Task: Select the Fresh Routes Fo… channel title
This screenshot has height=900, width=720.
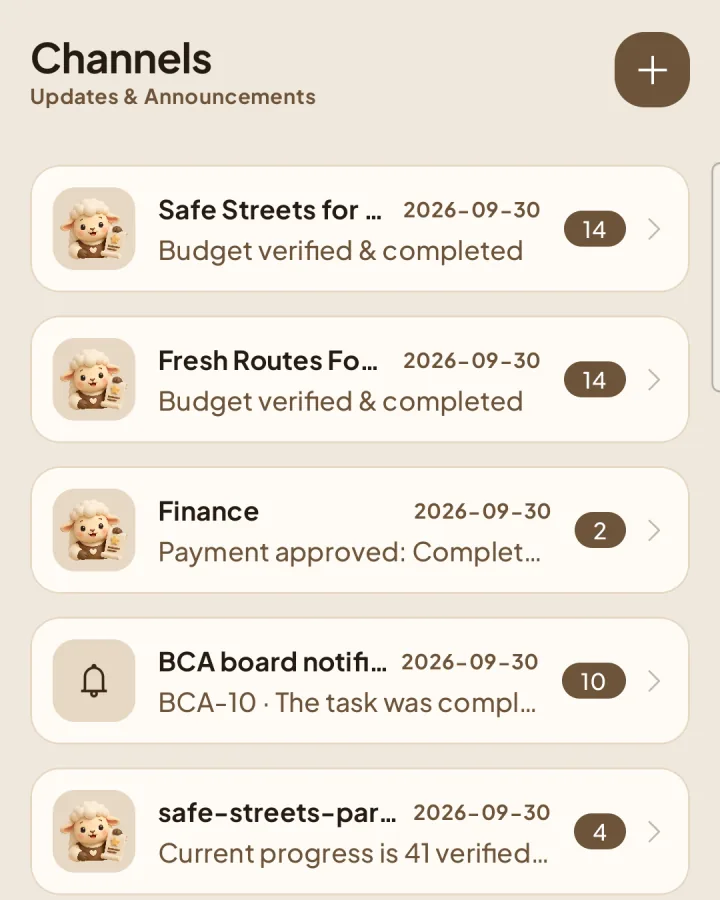Action: point(268,361)
